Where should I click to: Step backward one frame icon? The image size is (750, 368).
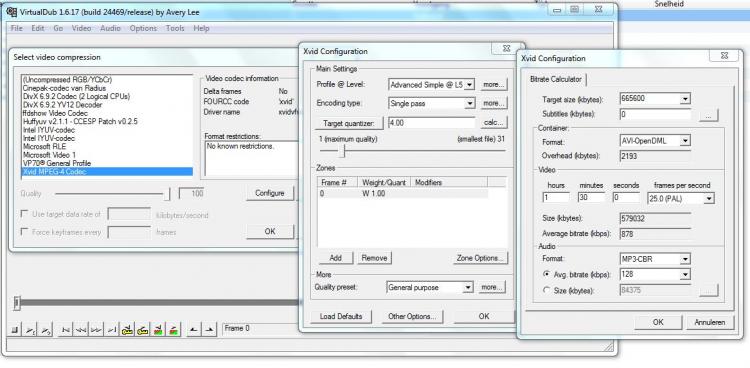[80, 330]
